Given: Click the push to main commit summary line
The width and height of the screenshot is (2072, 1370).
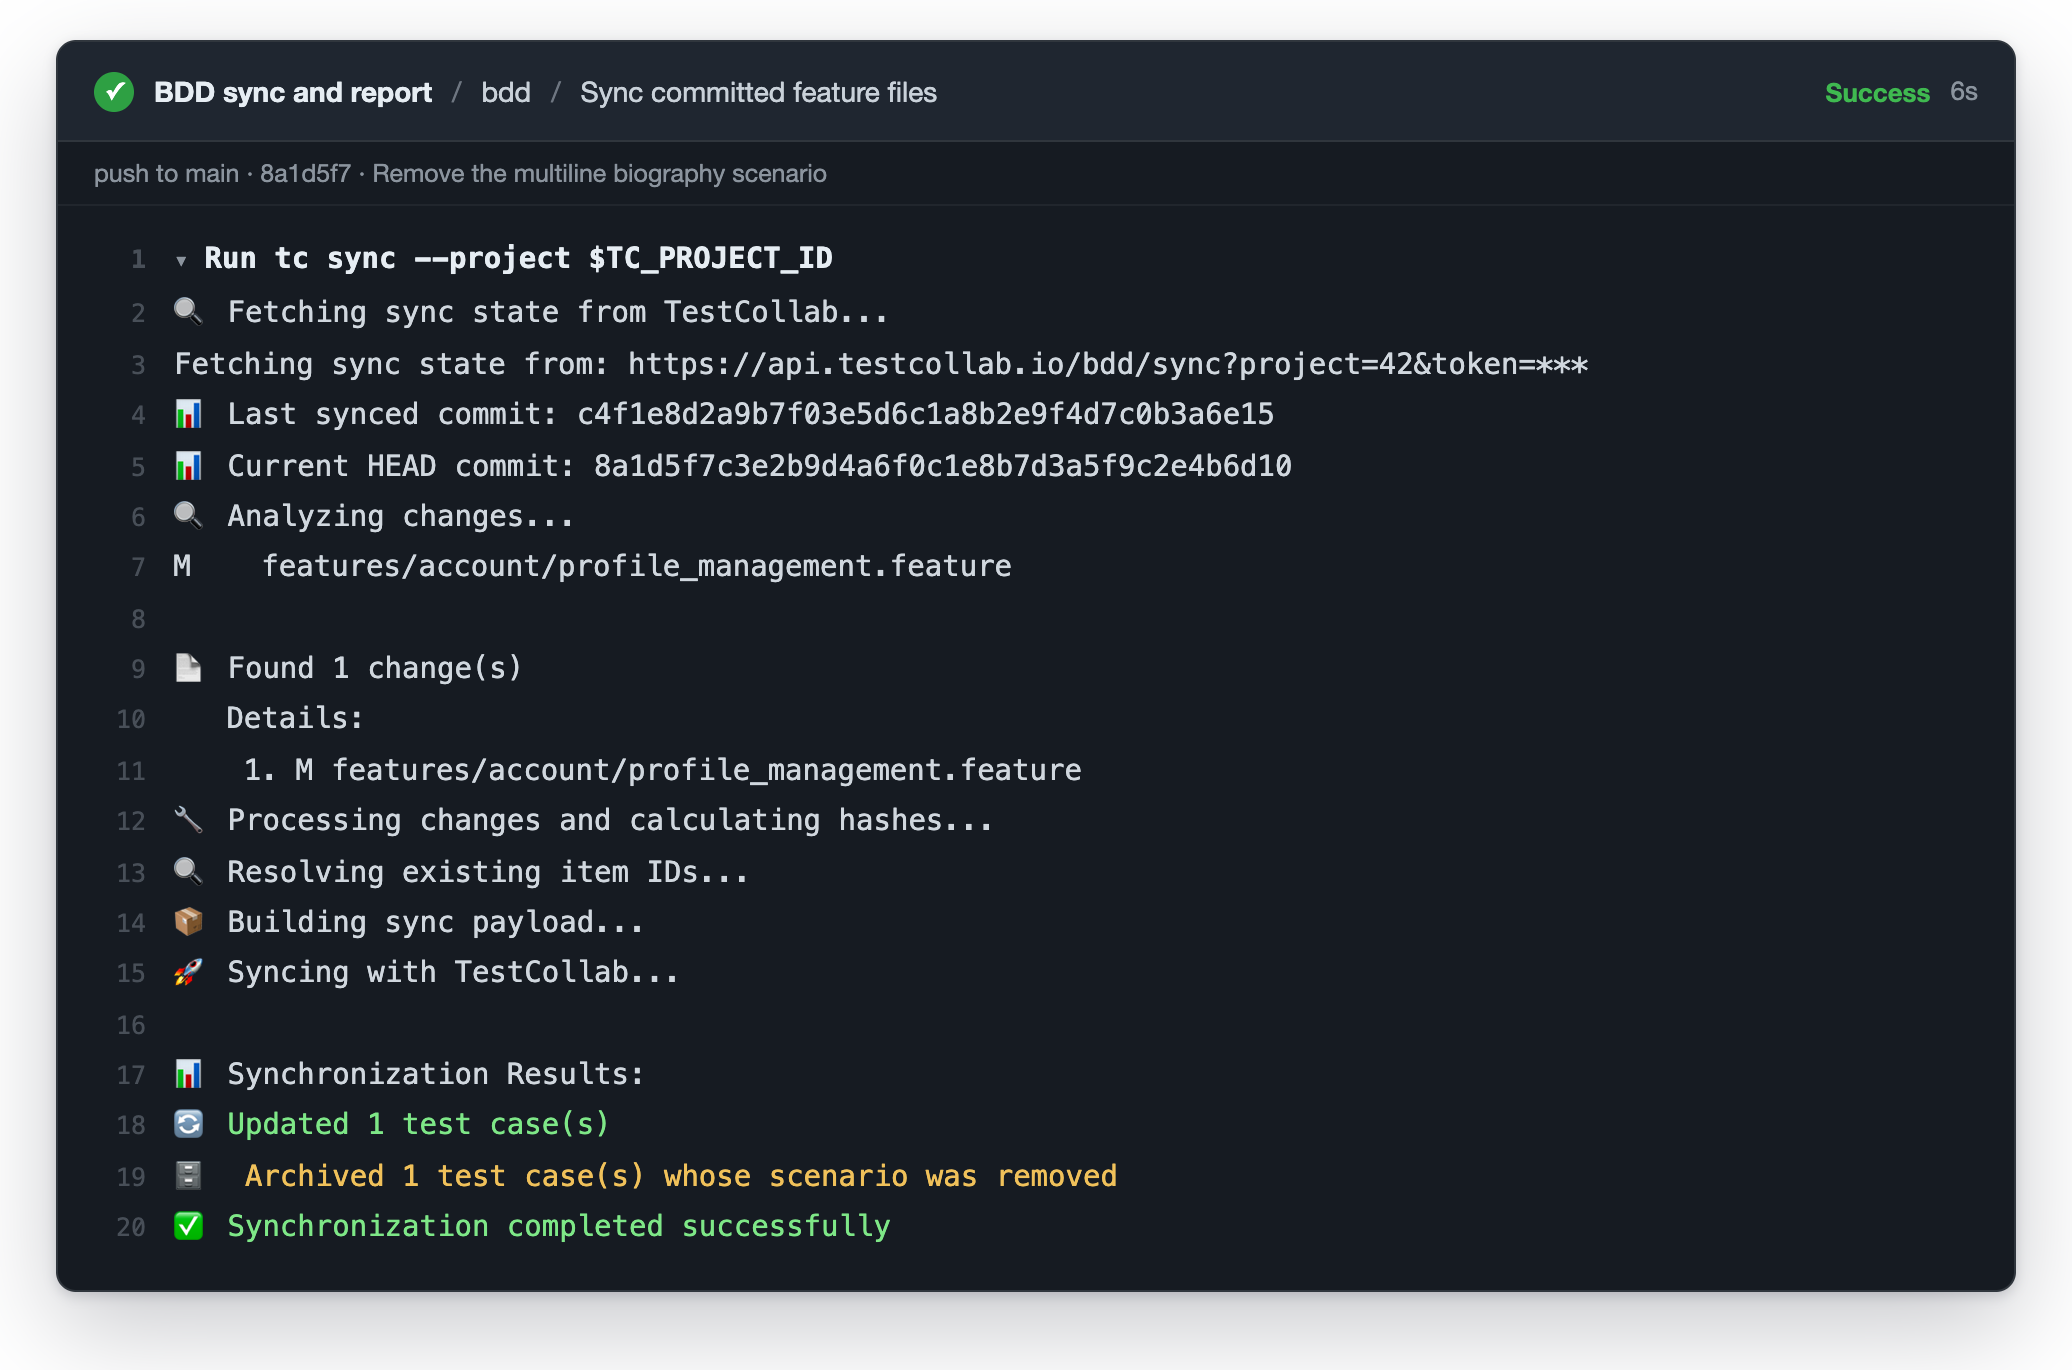Looking at the screenshot, I should (x=460, y=174).
